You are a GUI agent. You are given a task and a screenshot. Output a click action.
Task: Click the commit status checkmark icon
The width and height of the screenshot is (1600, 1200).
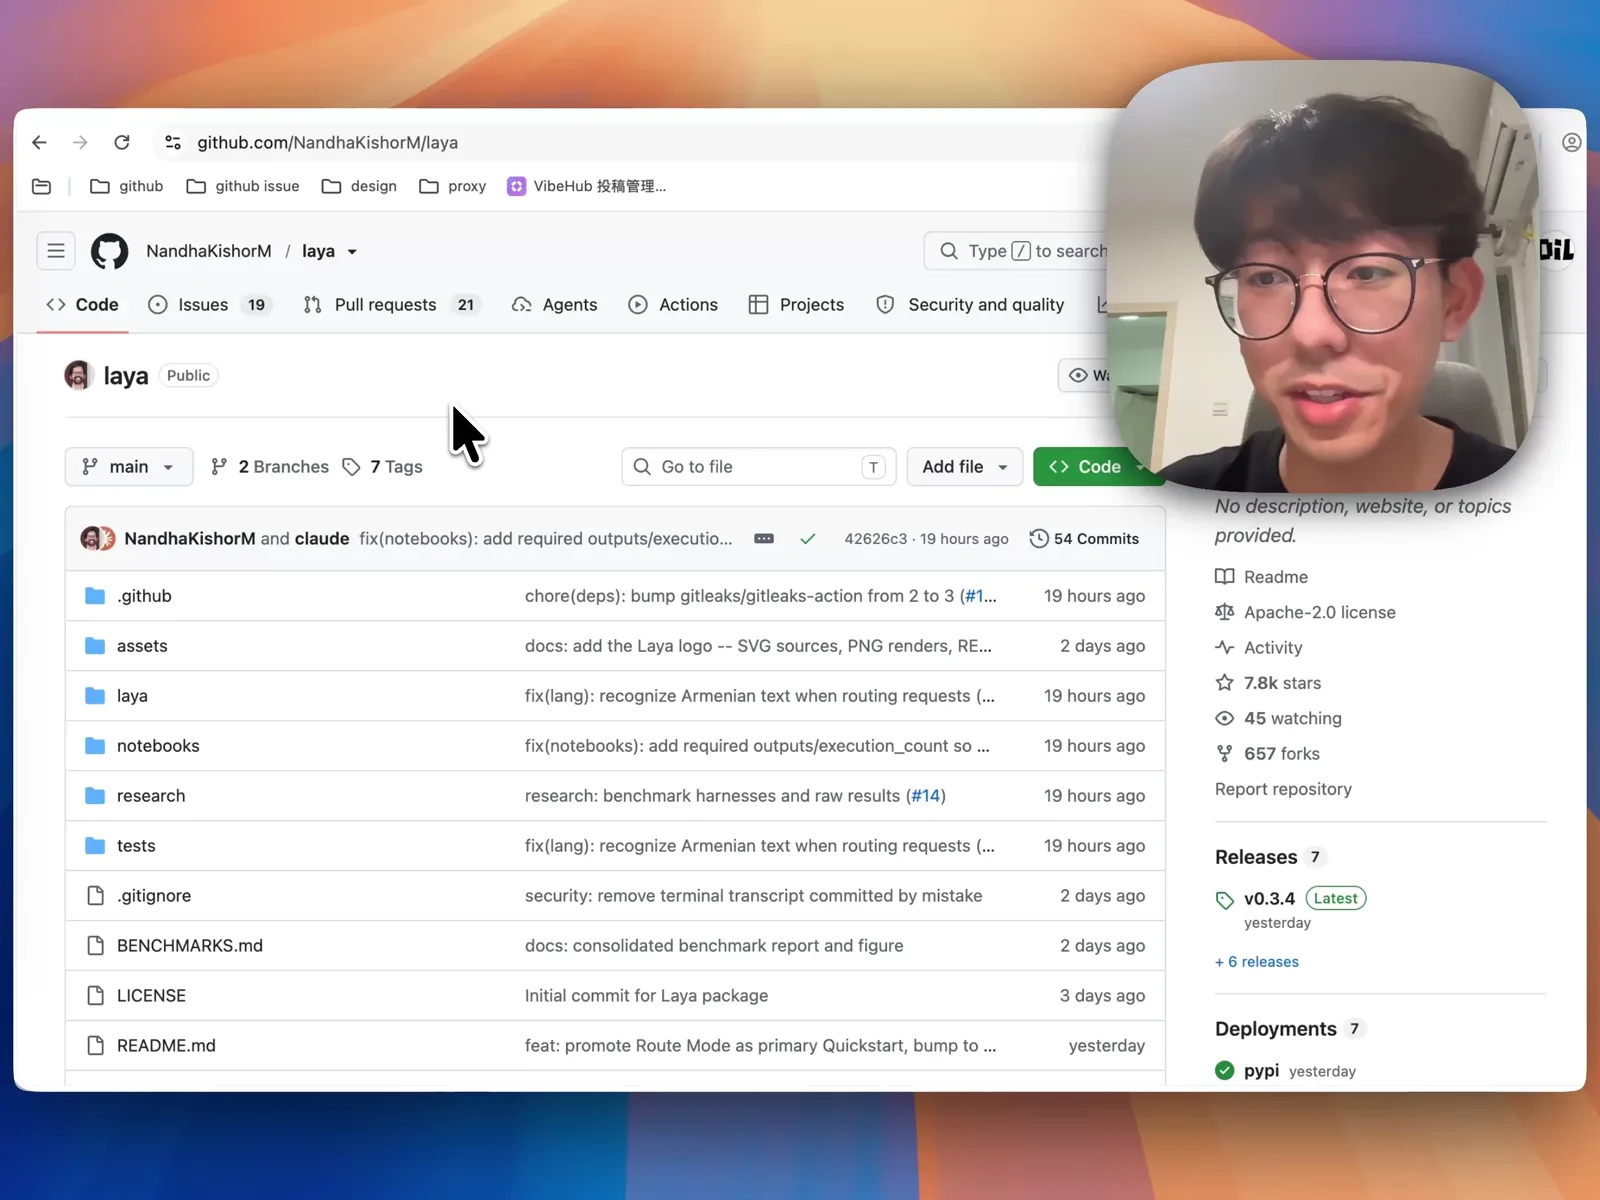click(x=808, y=539)
